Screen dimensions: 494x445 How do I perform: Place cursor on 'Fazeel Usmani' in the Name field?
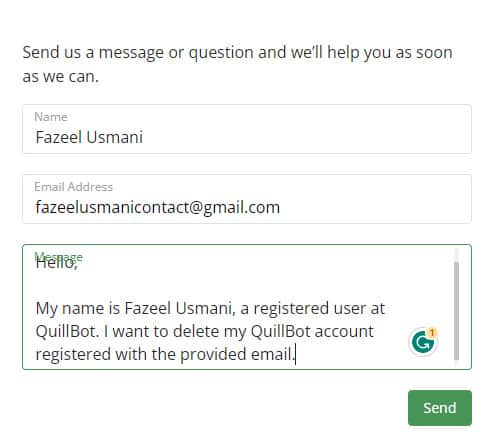[x=89, y=137]
